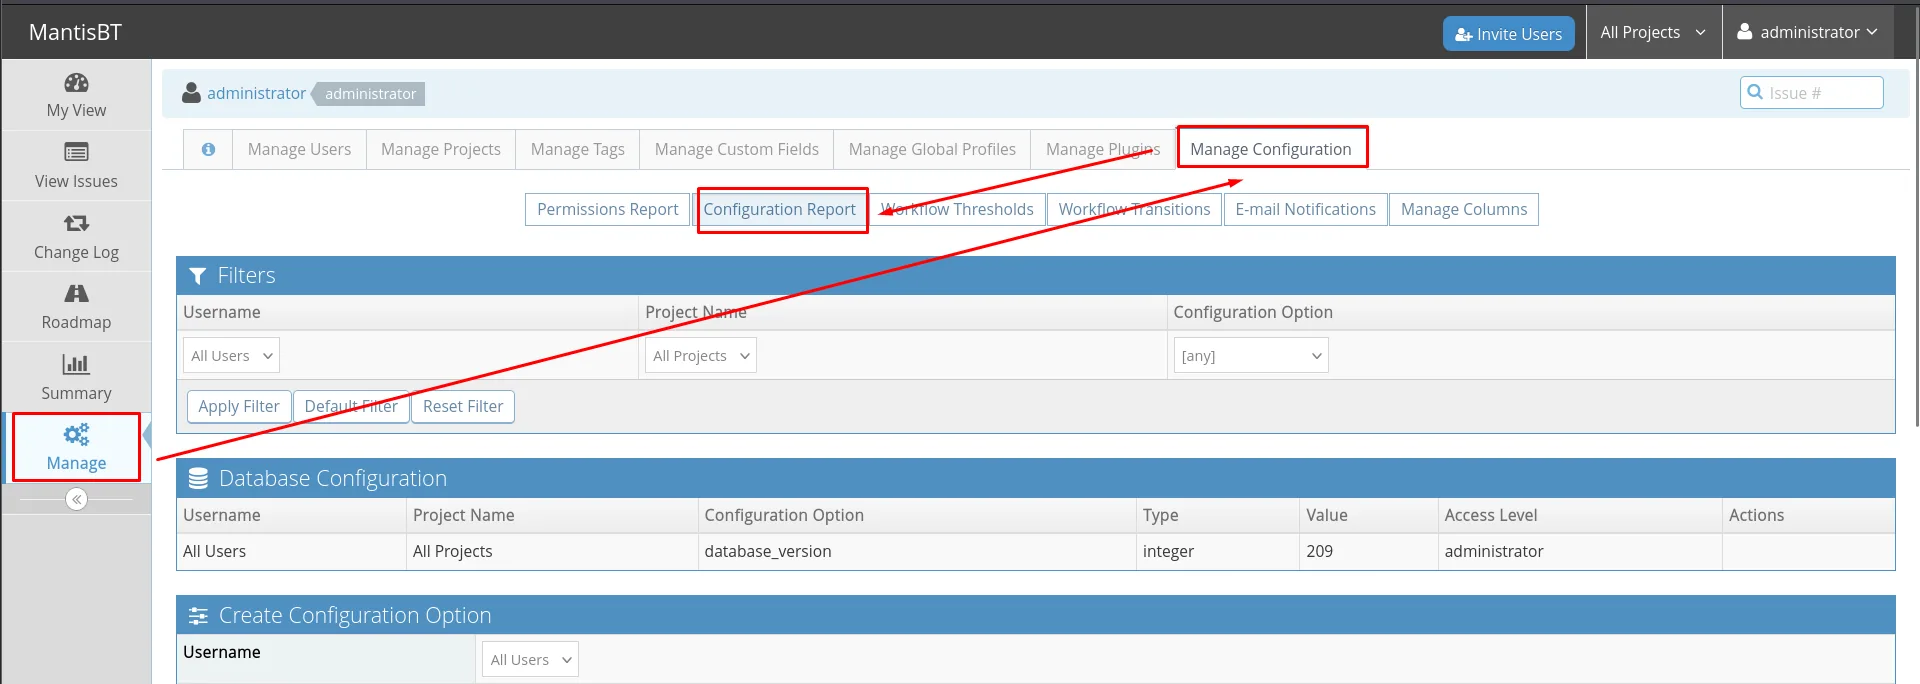Click the Default Filter button
1920x684 pixels.
point(351,407)
